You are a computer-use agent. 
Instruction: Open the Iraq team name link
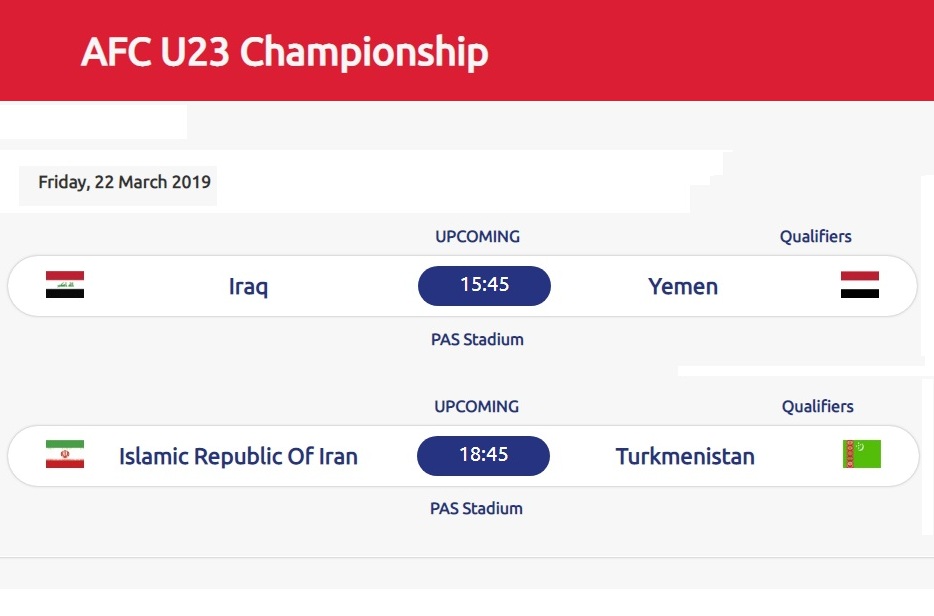[x=248, y=287]
